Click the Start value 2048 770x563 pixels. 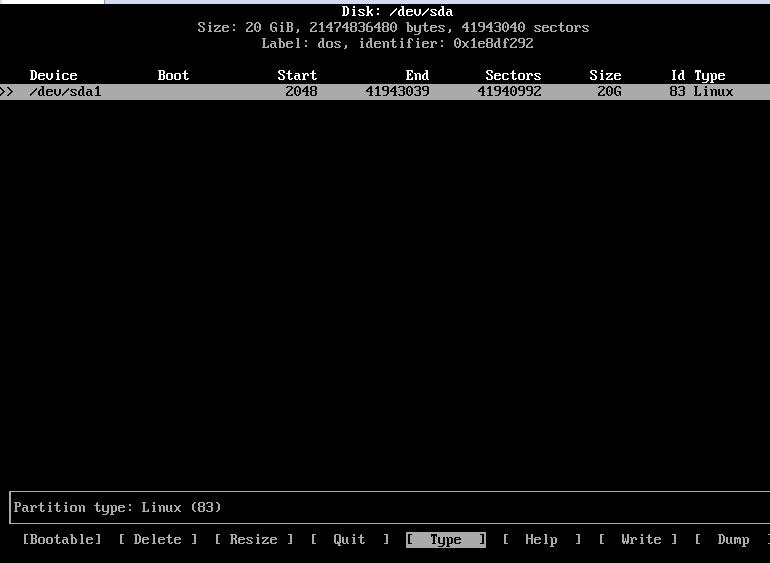point(301,91)
